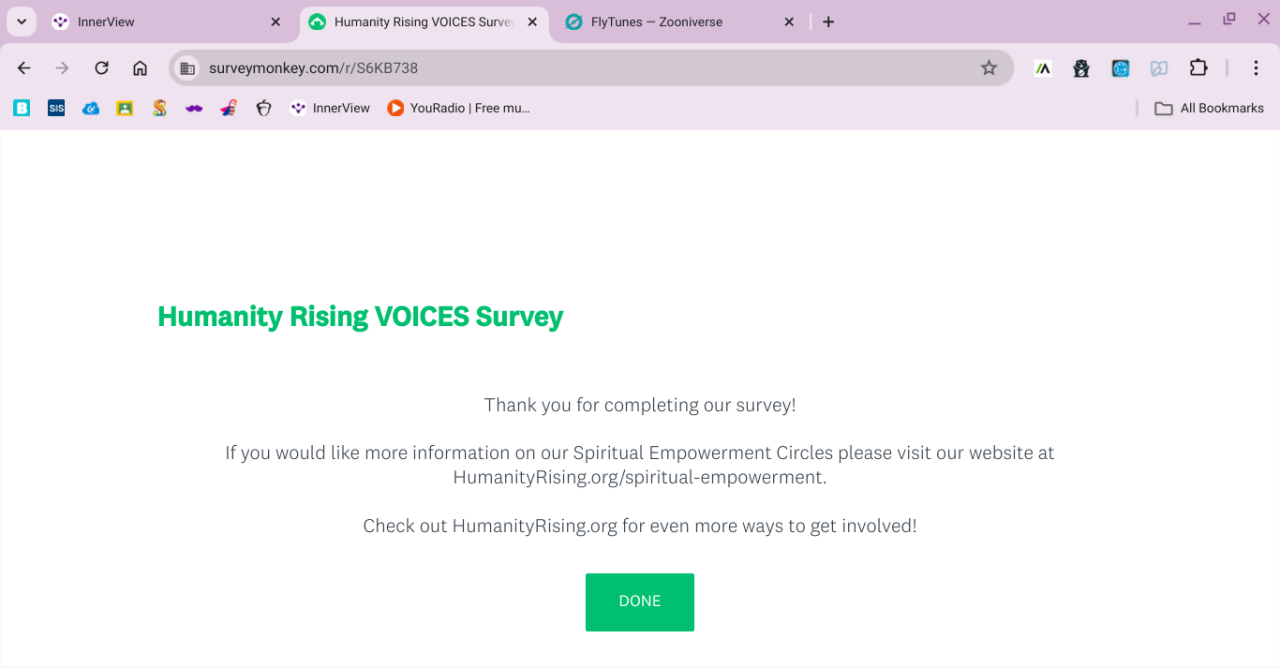Close the Humanity Rising VOICES Survey tab
The height and width of the screenshot is (668, 1280).
(532, 21)
